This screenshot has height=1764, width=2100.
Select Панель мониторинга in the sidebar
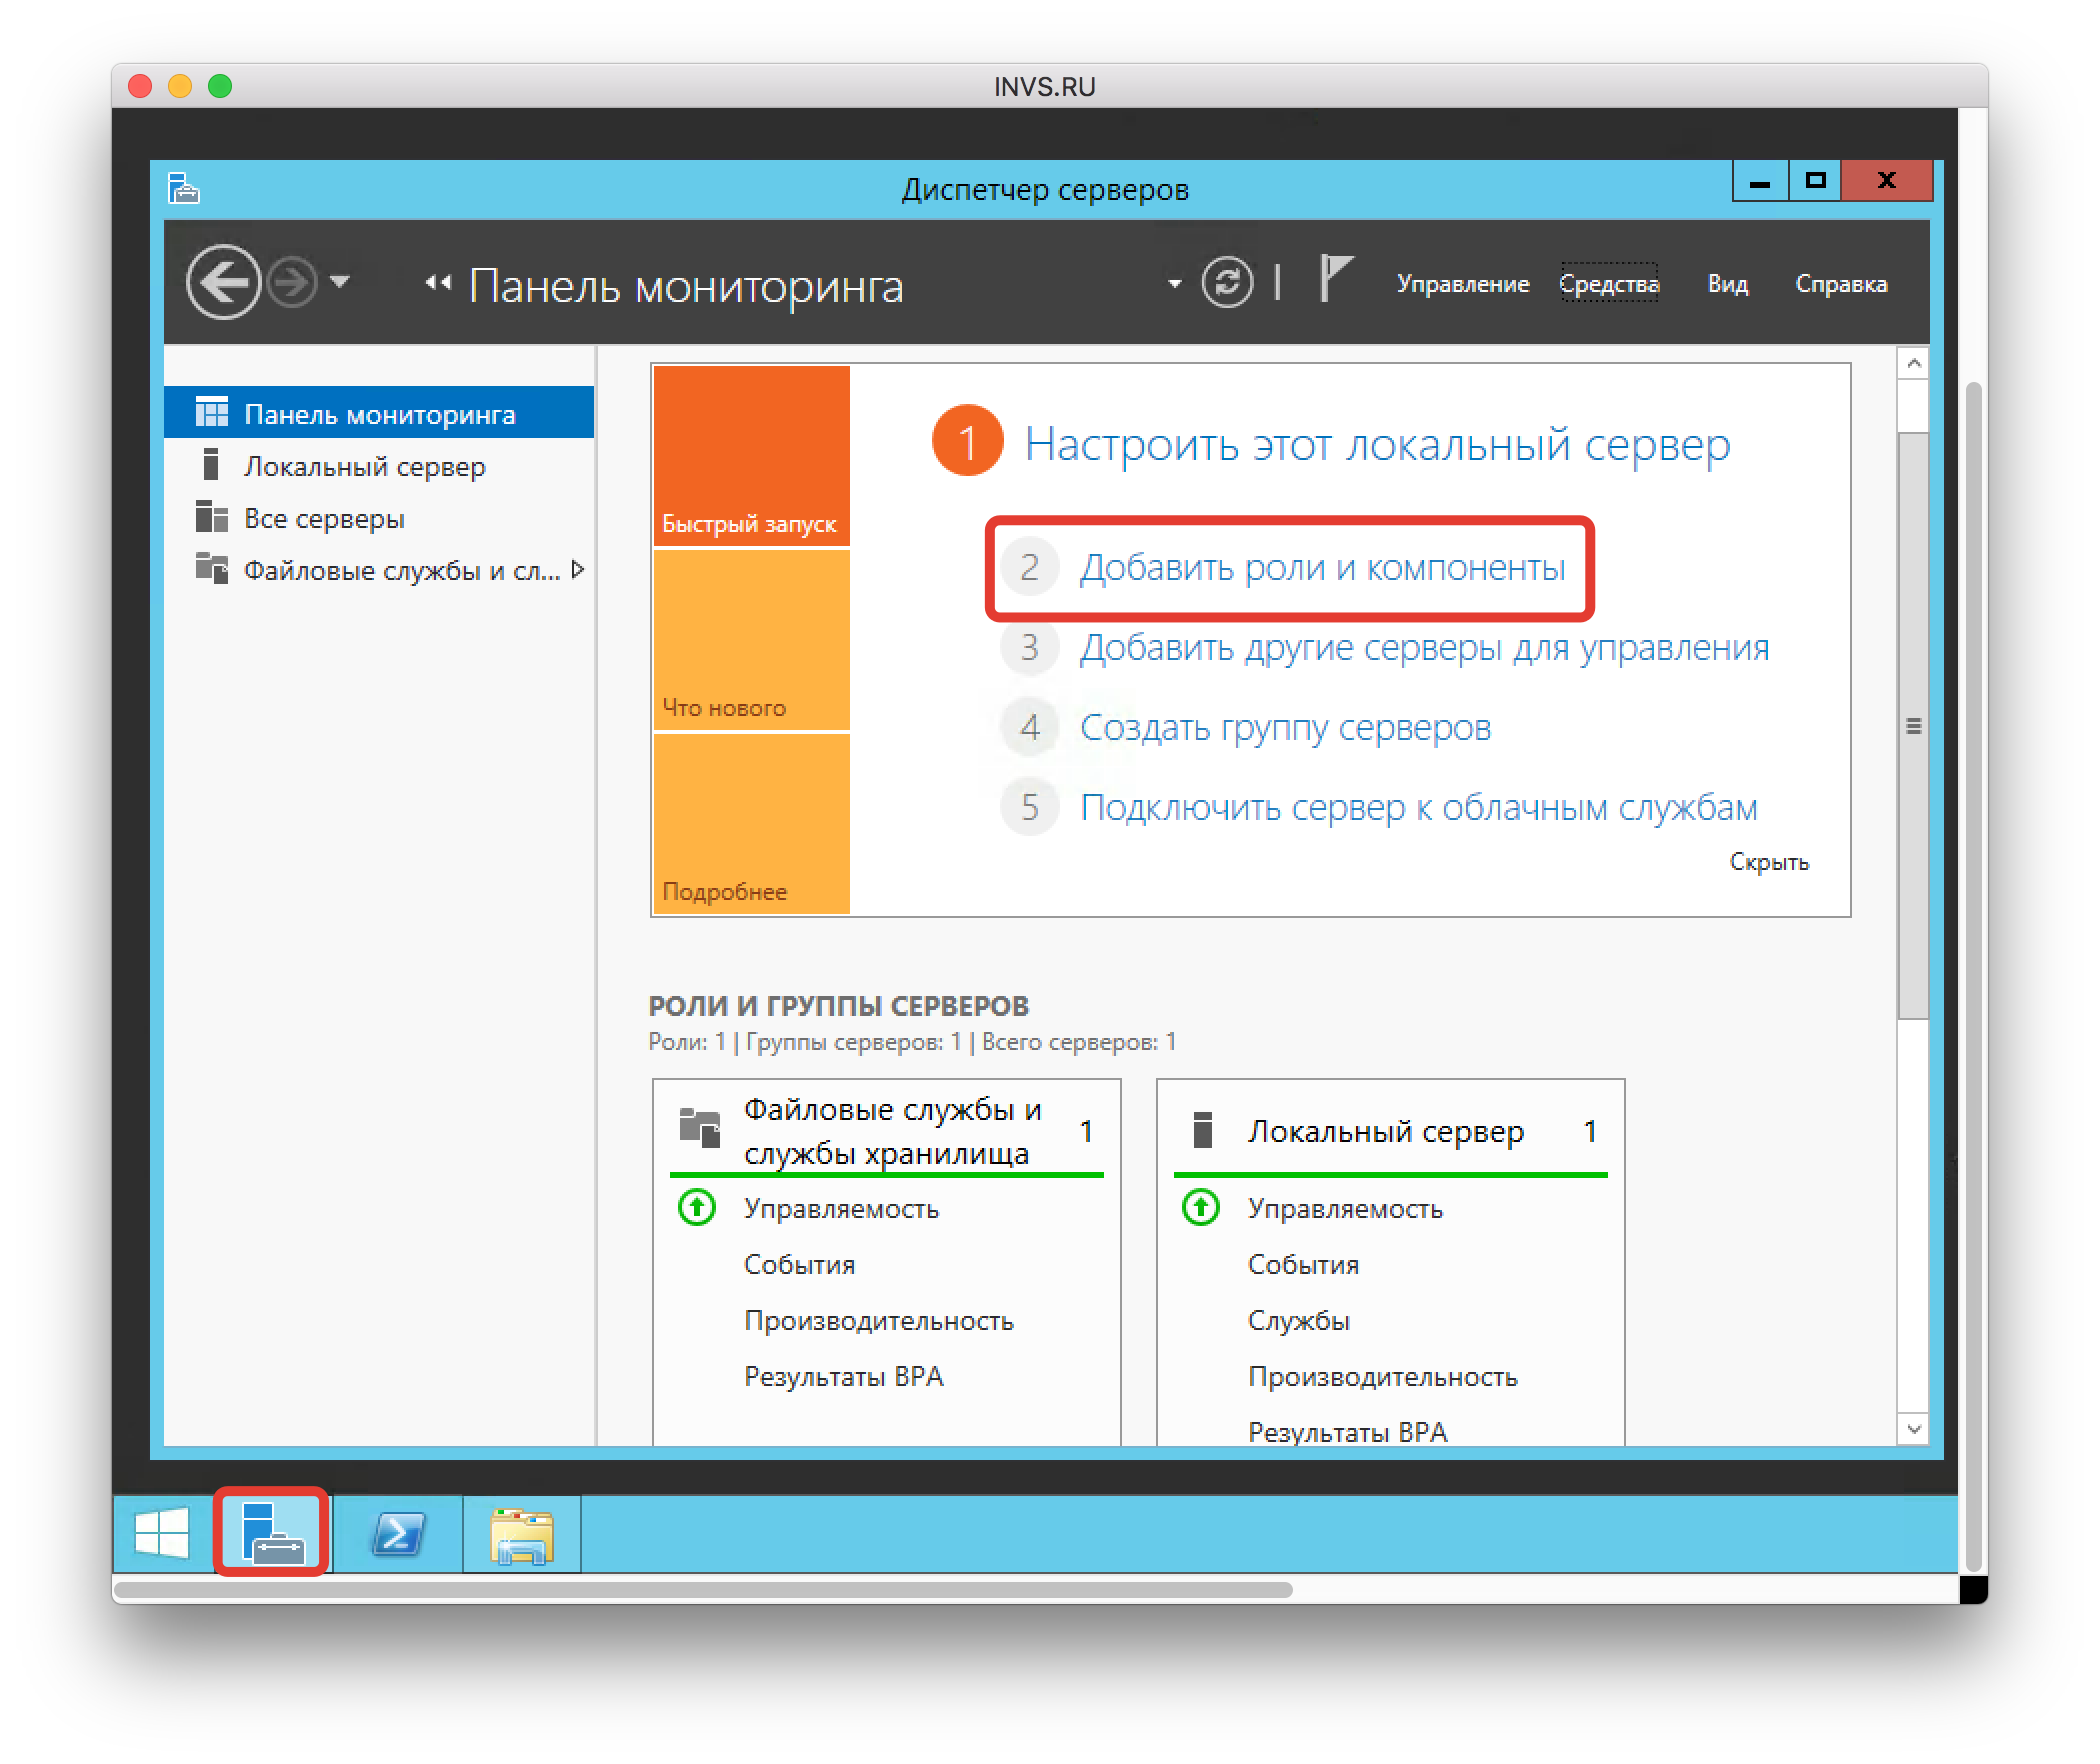pos(379,413)
